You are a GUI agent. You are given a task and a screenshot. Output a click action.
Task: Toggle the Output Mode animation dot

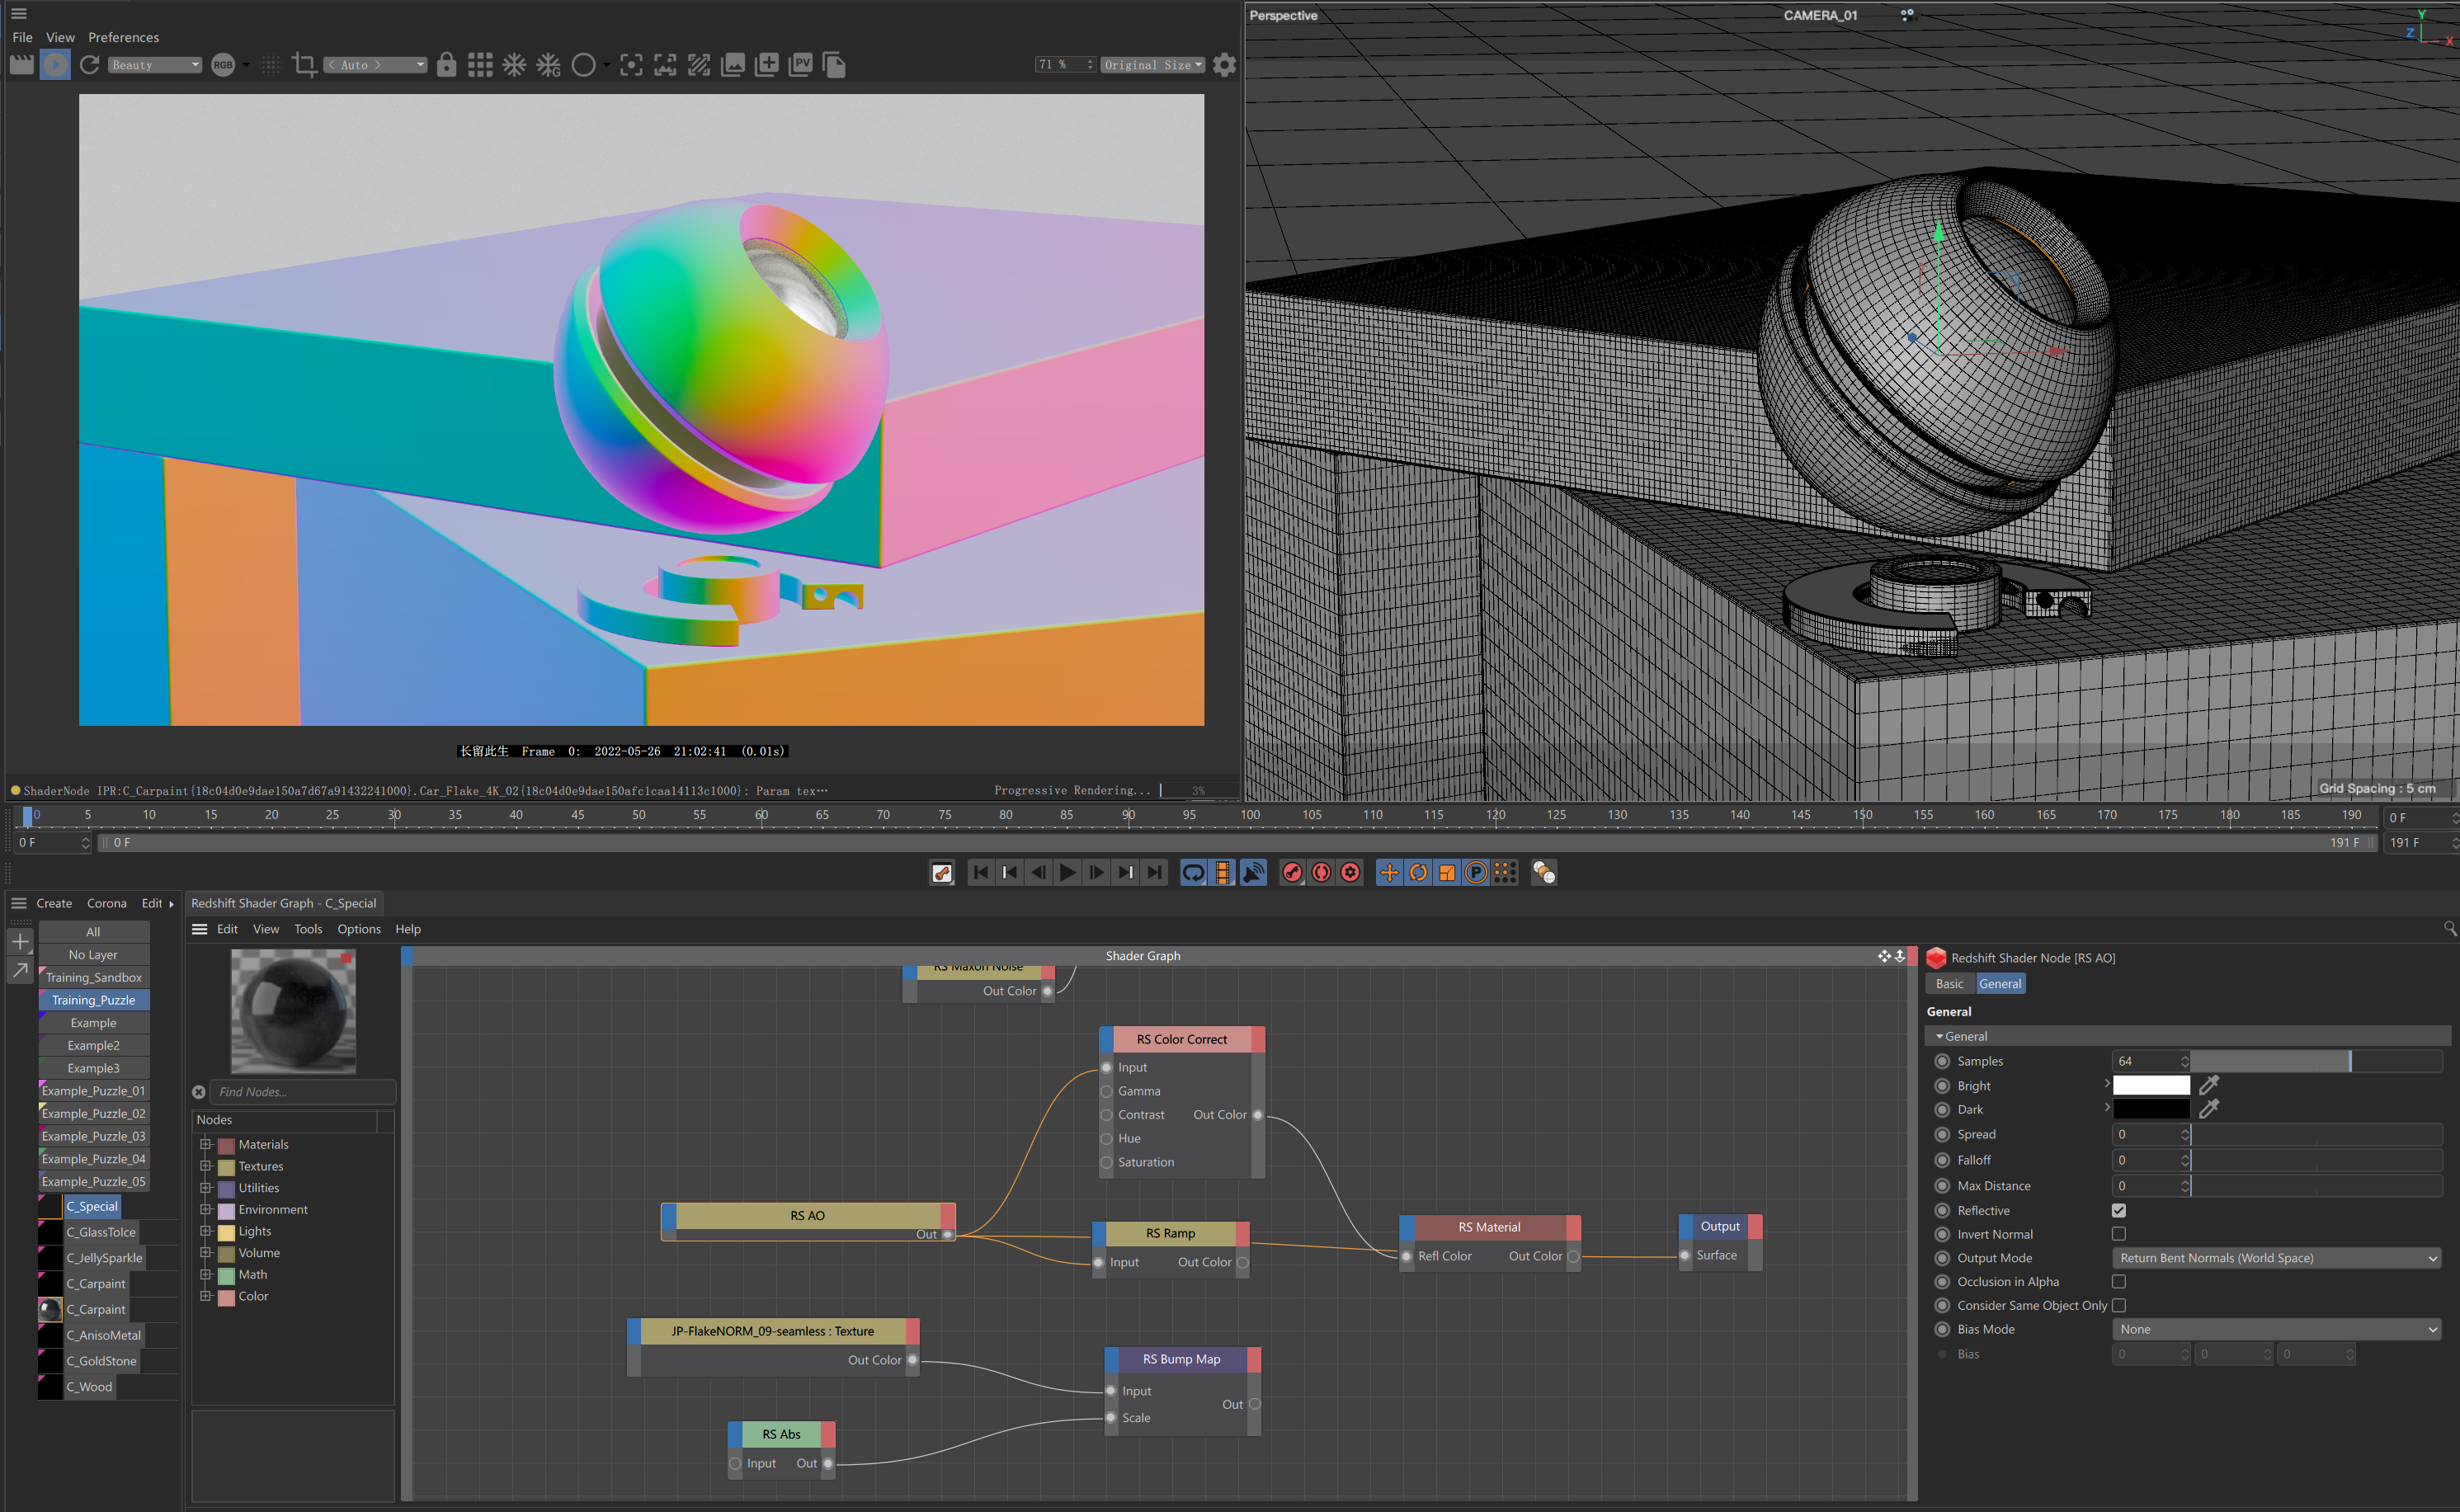pyautogui.click(x=1942, y=1258)
